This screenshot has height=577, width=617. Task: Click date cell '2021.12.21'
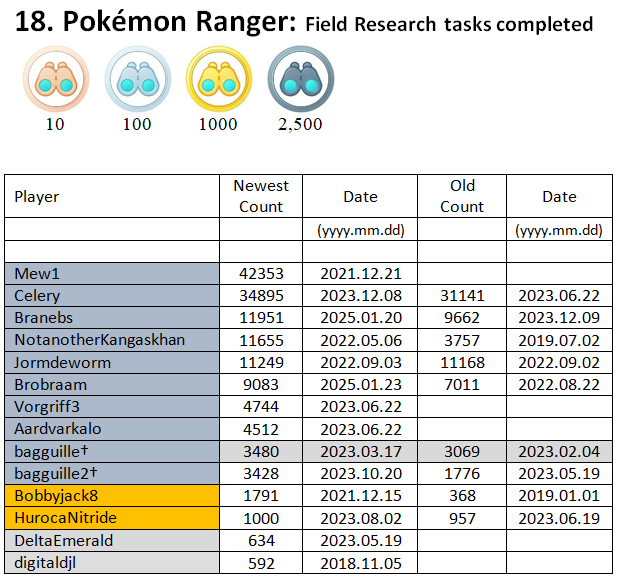point(361,274)
